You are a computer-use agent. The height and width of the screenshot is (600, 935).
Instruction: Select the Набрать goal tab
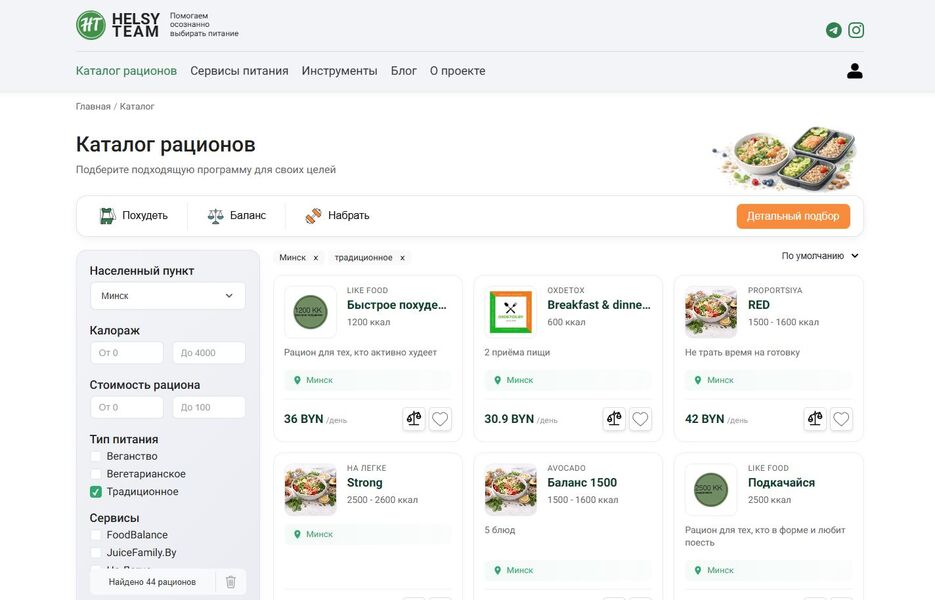337,215
